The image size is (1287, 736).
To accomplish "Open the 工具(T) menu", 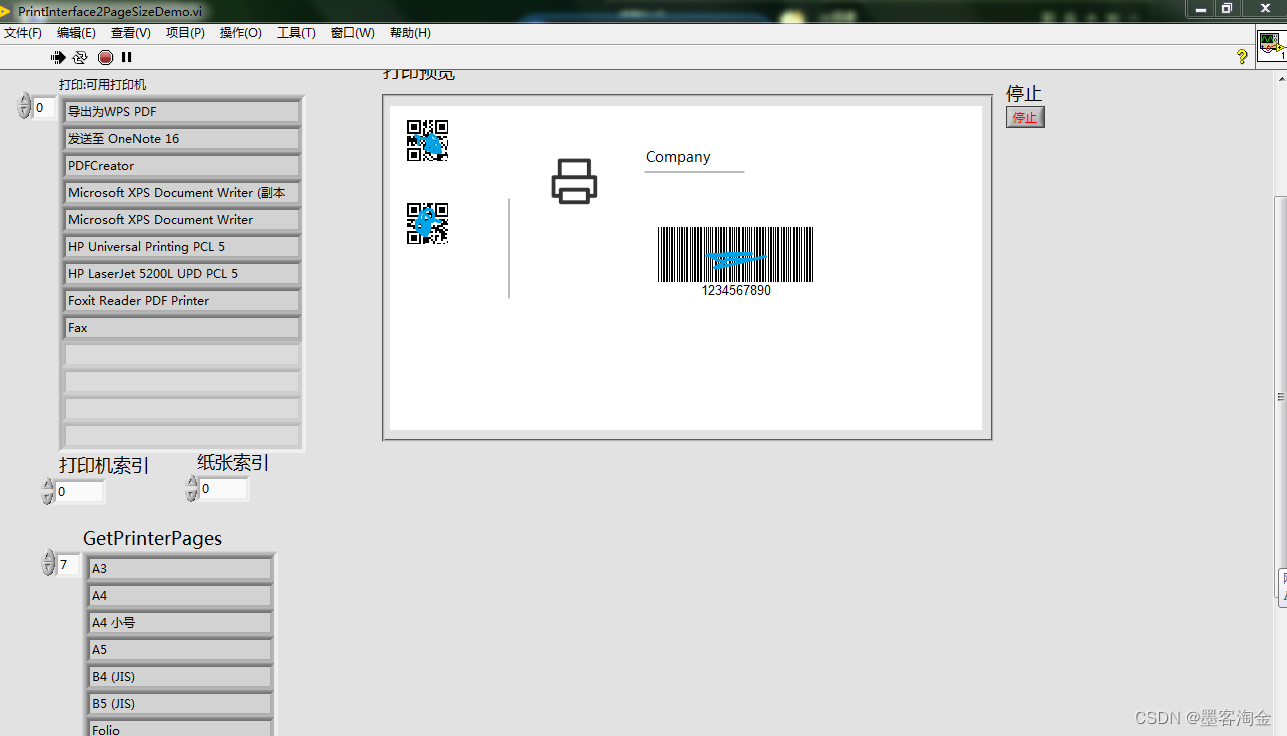I will click(x=296, y=33).
